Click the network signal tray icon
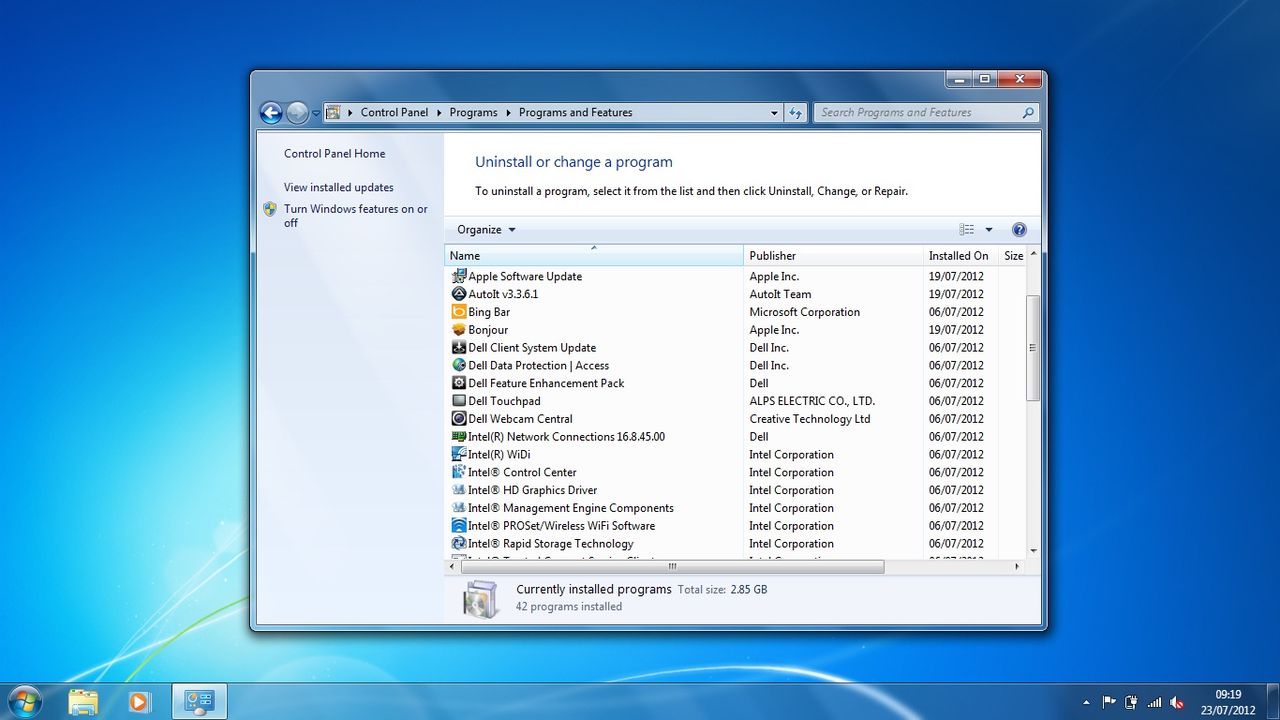The height and width of the screenshot is (720, 1280). (1155, 702)
